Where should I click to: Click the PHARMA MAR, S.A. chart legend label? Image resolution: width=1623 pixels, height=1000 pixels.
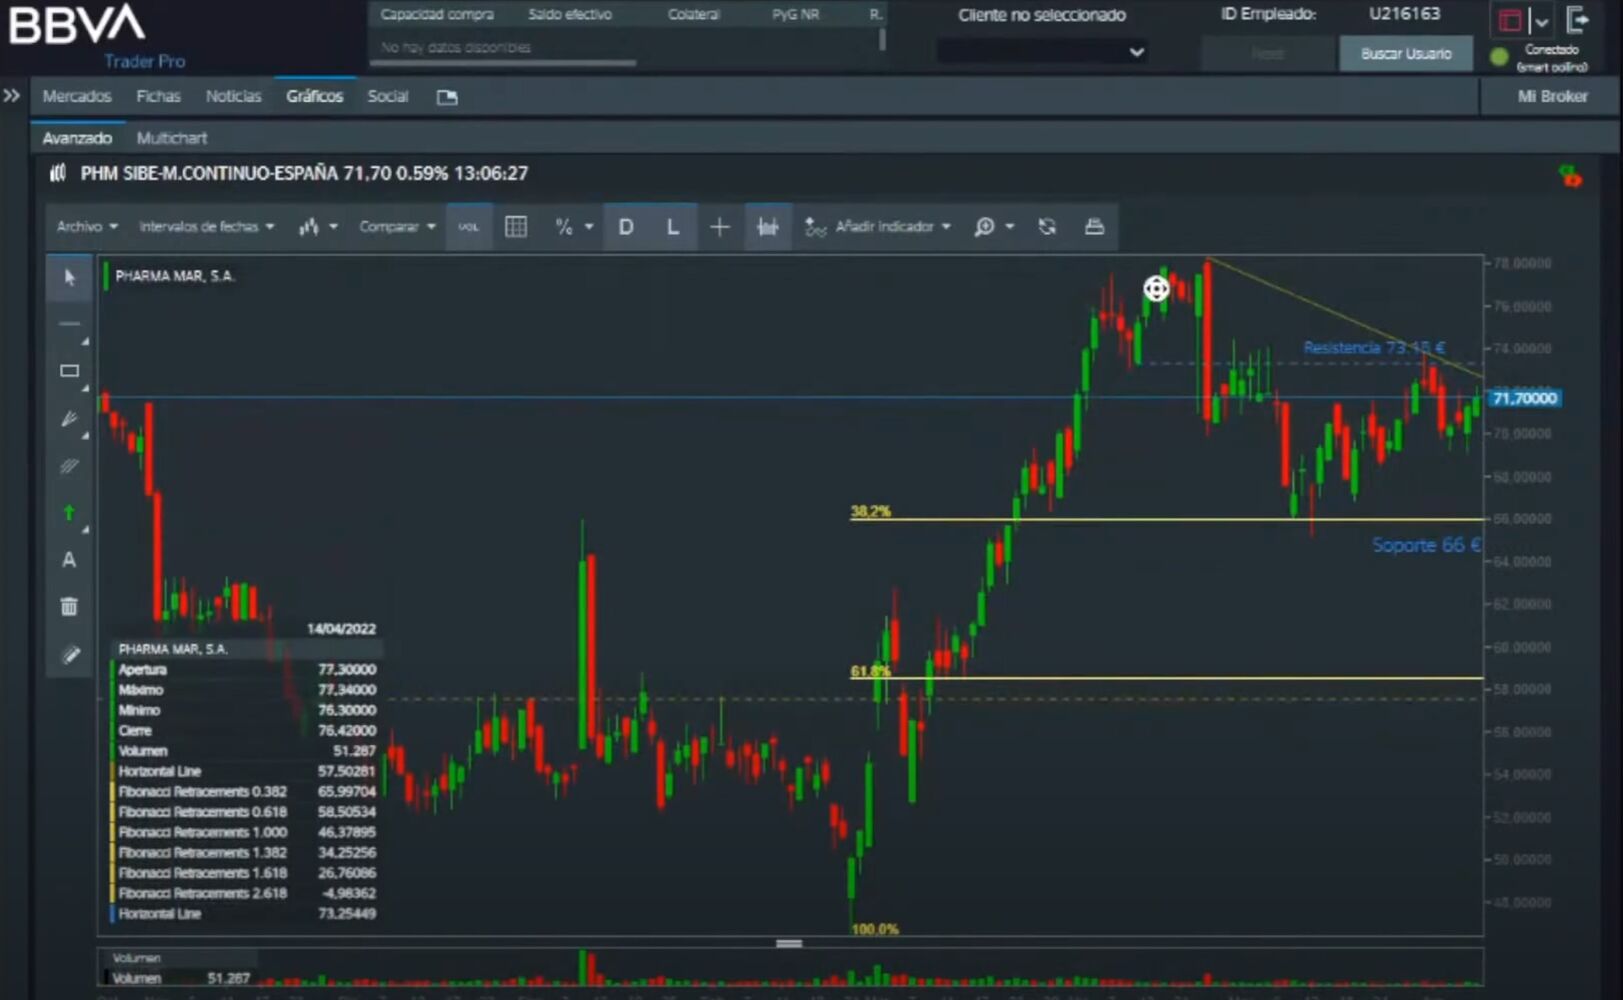[175, 276]
